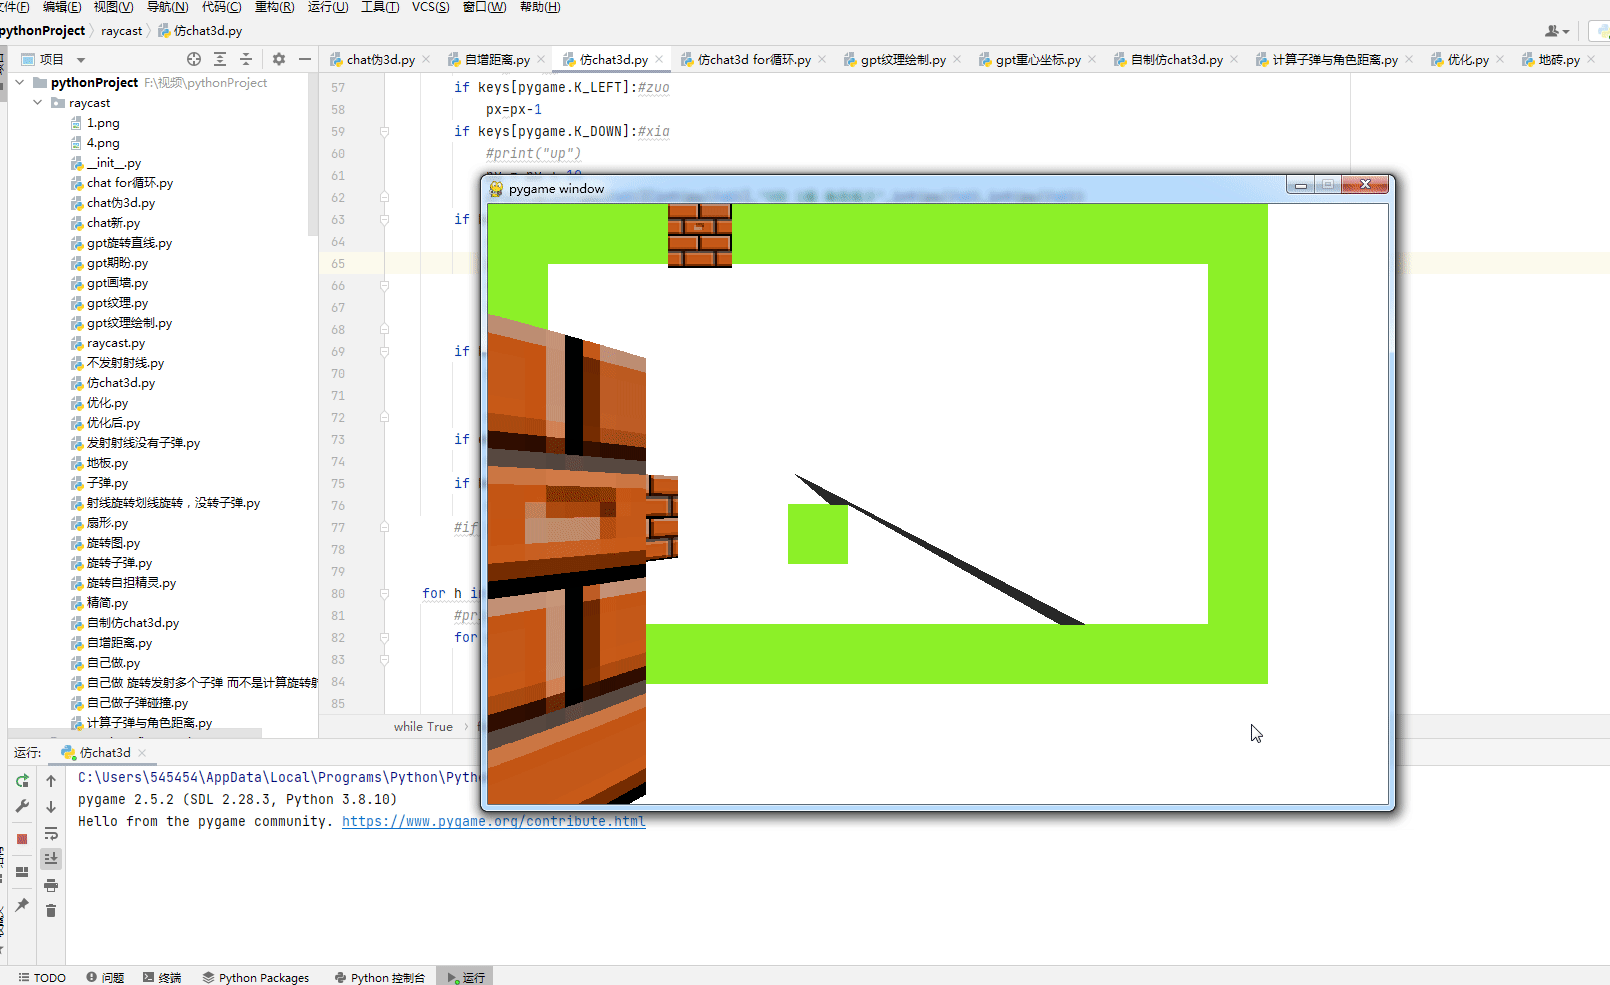Switch to the chat伪3d.py editor tab

point(380,60)
